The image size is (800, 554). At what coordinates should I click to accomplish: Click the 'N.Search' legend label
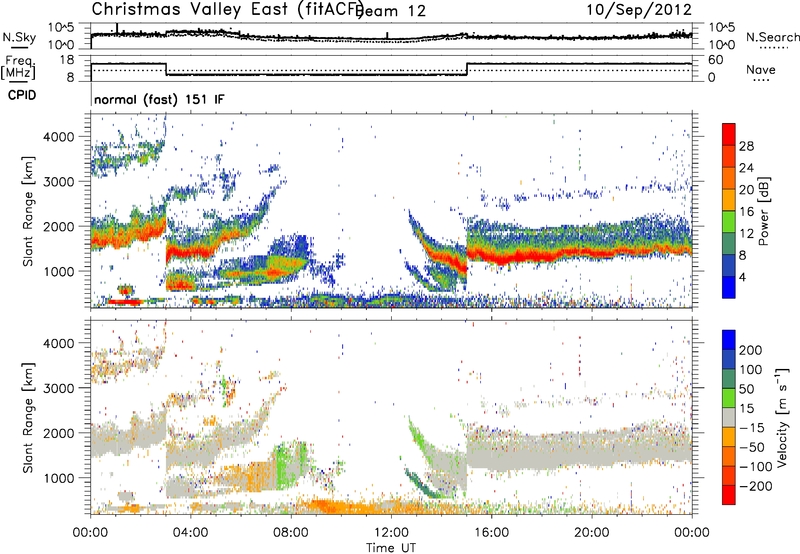click(x=773, y=37)
